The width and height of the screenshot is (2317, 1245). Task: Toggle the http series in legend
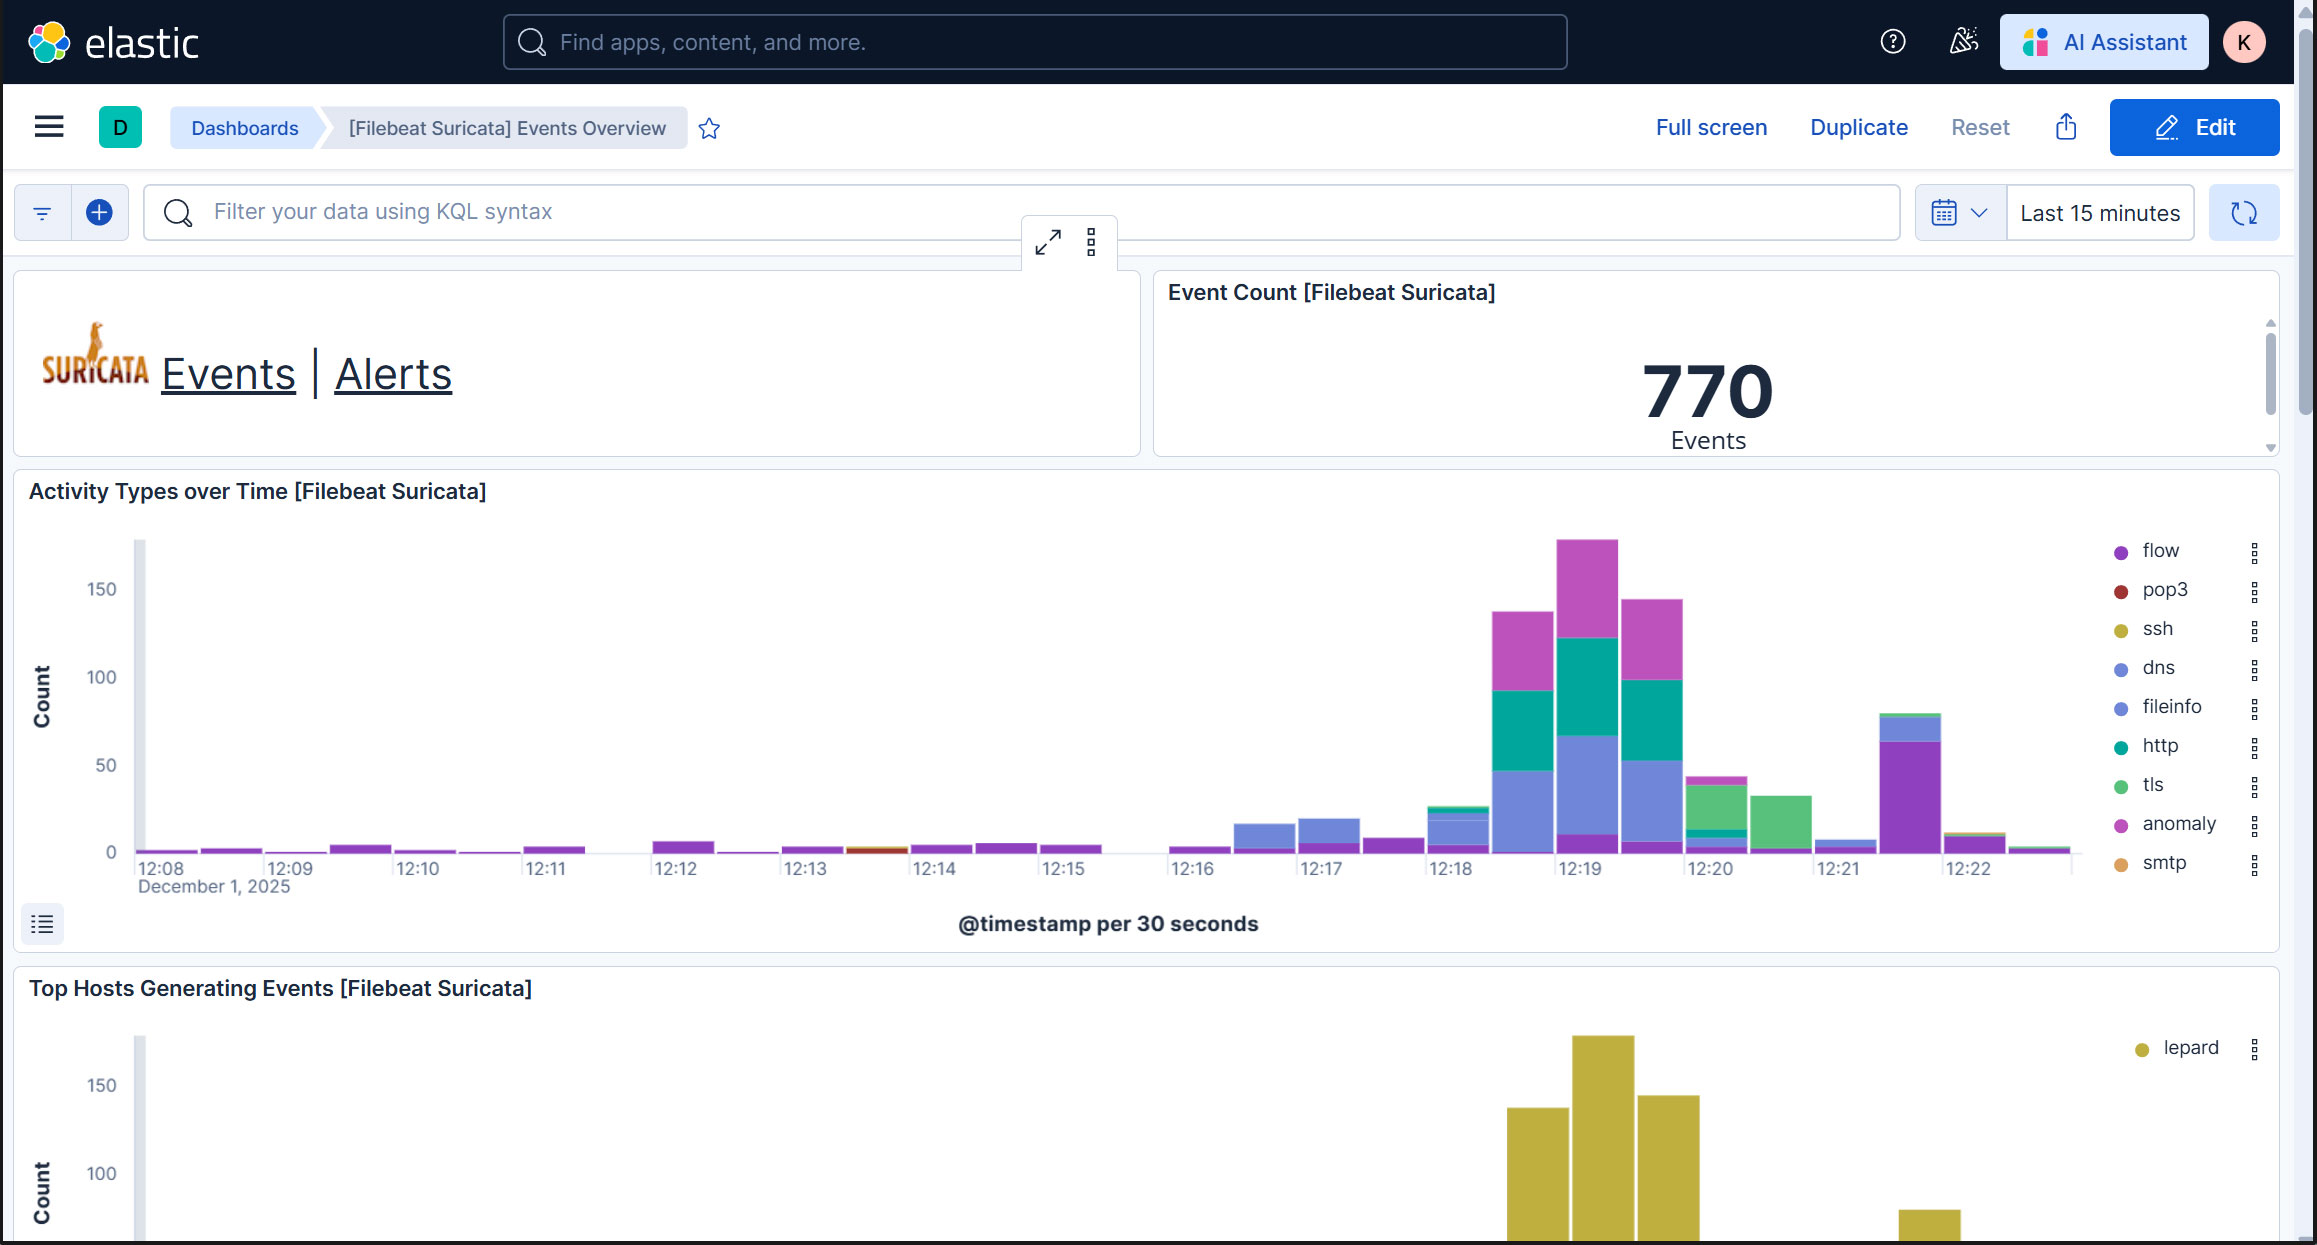tap(2160, 746)
